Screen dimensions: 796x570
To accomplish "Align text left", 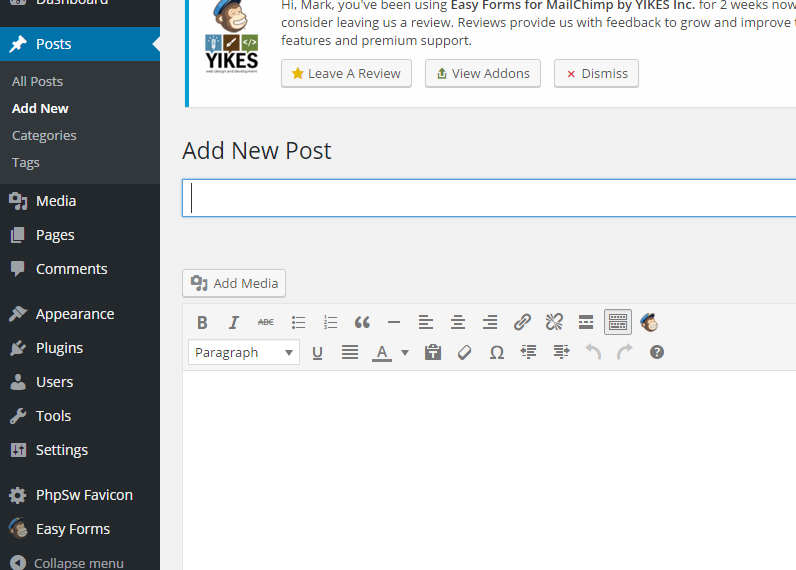I will pos(425,322).
